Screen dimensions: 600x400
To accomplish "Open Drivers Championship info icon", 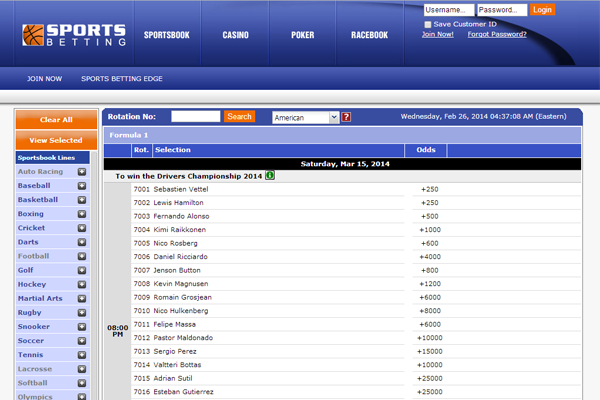I will [x=270, y=175].
